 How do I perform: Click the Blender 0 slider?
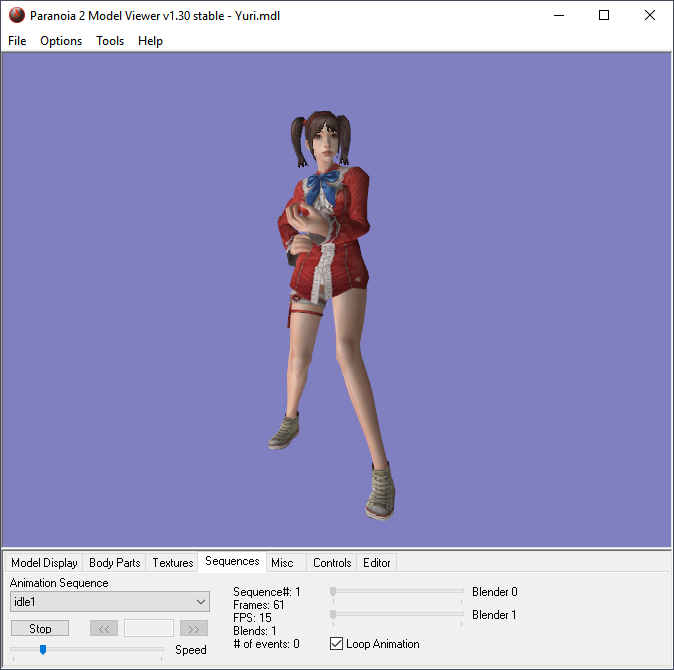tap(397, 592)
